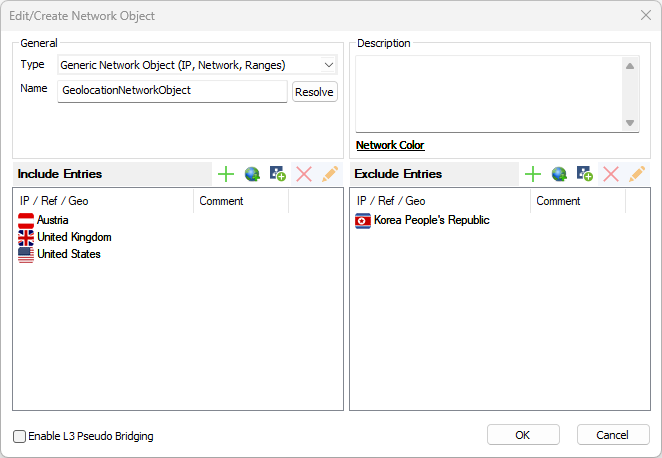The height and width of the screenshot is (458, 662).
Task: Confirm with the OK button
Action: point(523,435)
